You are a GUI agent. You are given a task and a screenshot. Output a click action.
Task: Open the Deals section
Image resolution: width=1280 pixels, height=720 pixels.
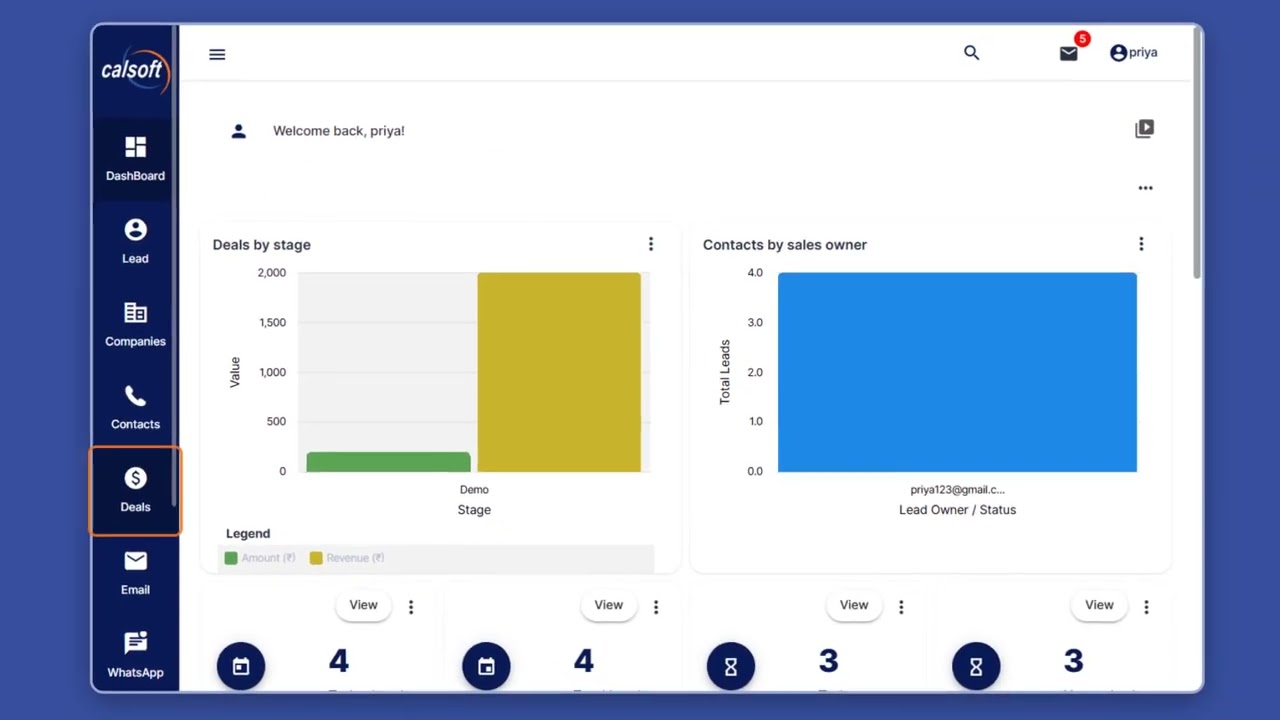136,491
